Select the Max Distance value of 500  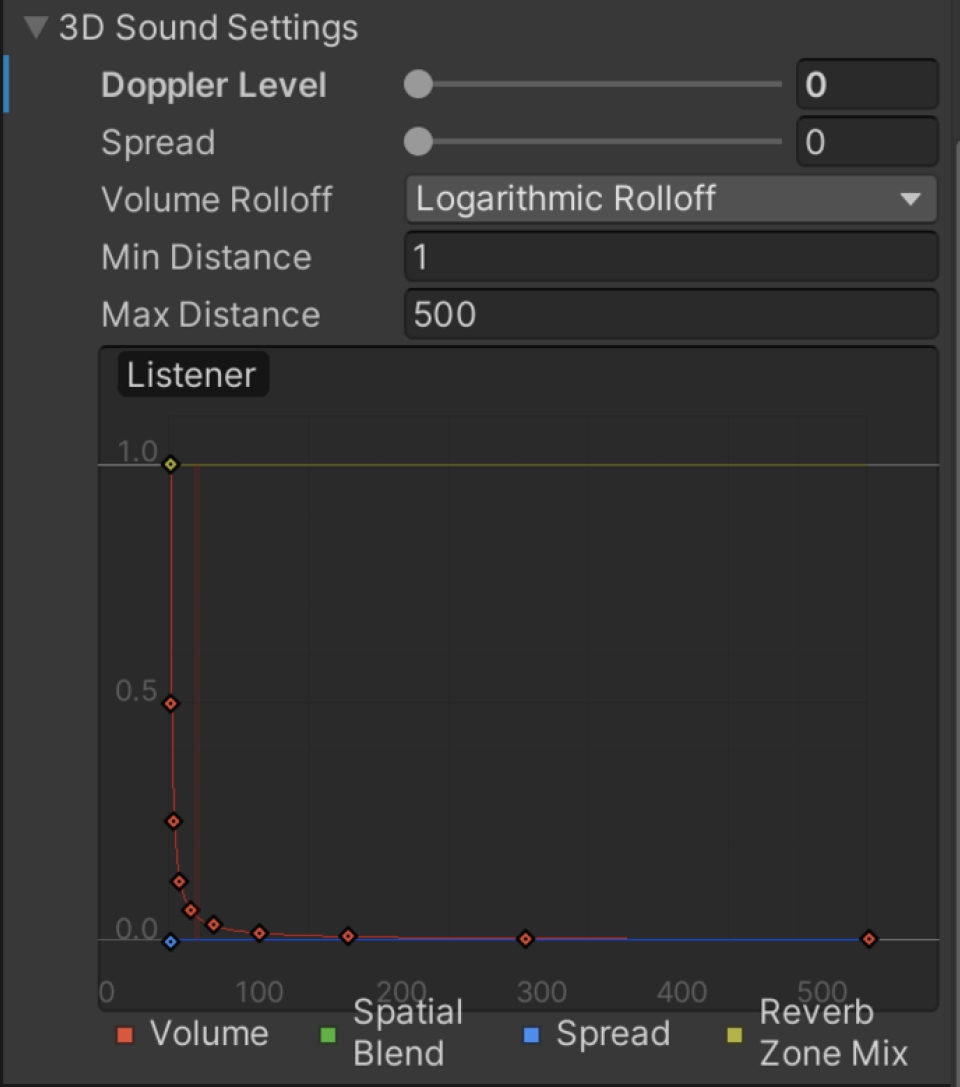pos(670,314)
